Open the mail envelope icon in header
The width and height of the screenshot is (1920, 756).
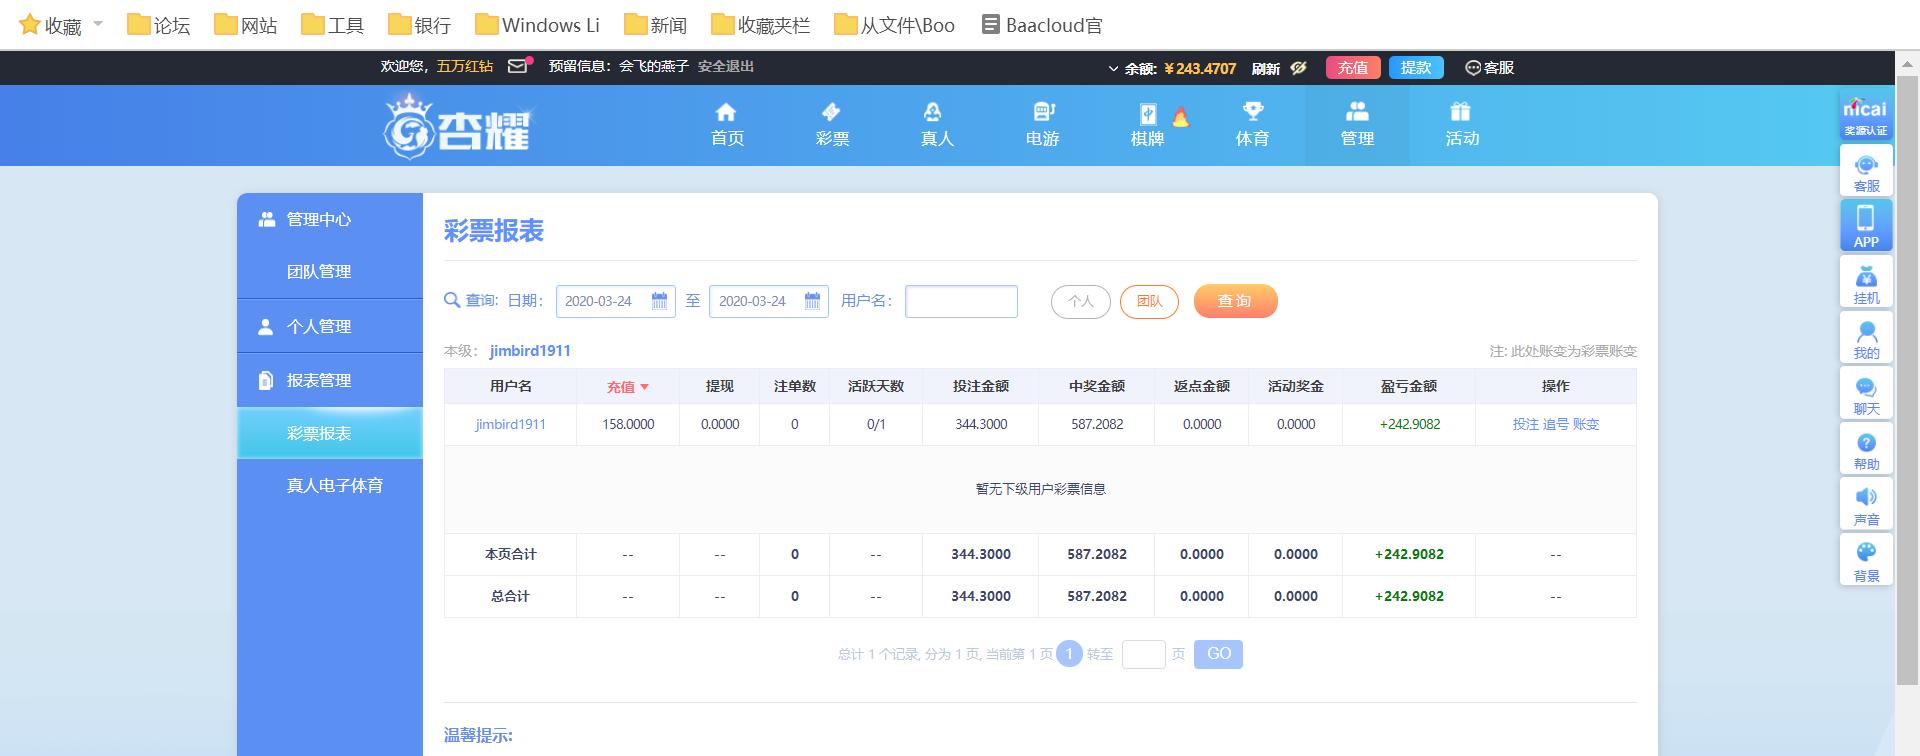pyautogui.click(x=518, y=67)
